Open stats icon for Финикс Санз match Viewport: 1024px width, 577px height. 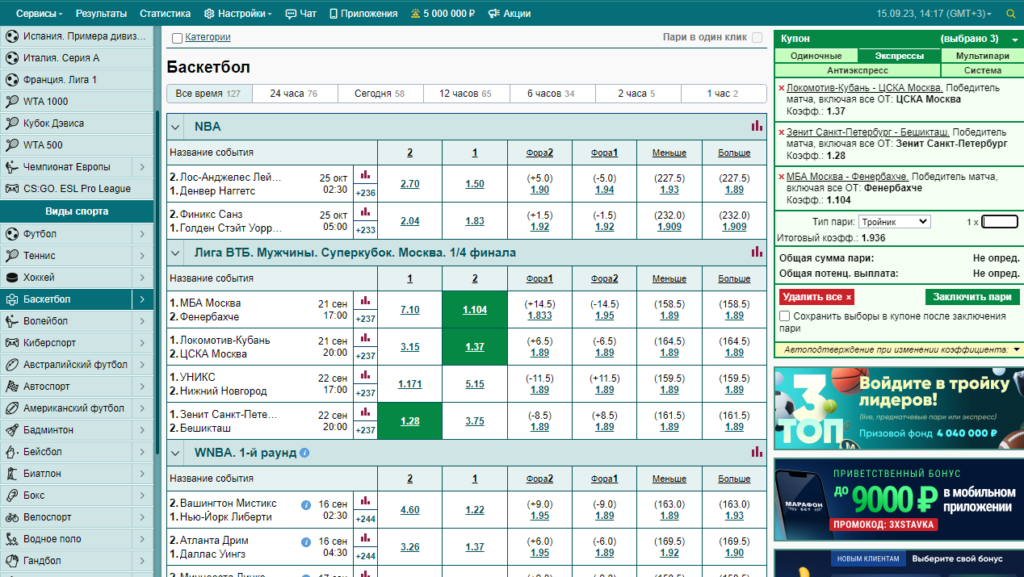pyautogui.click(x=365, y=212)
